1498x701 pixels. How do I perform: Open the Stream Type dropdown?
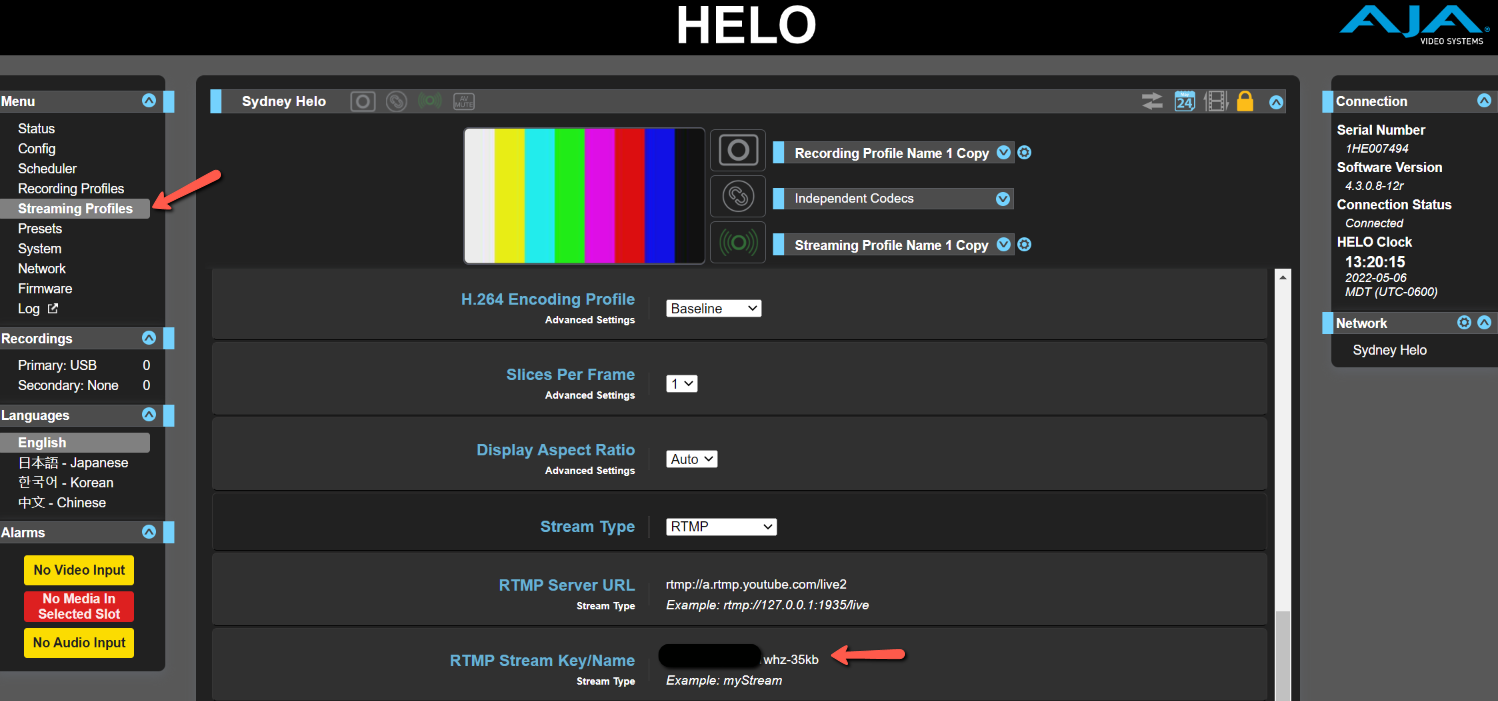(x=722, y=527)
